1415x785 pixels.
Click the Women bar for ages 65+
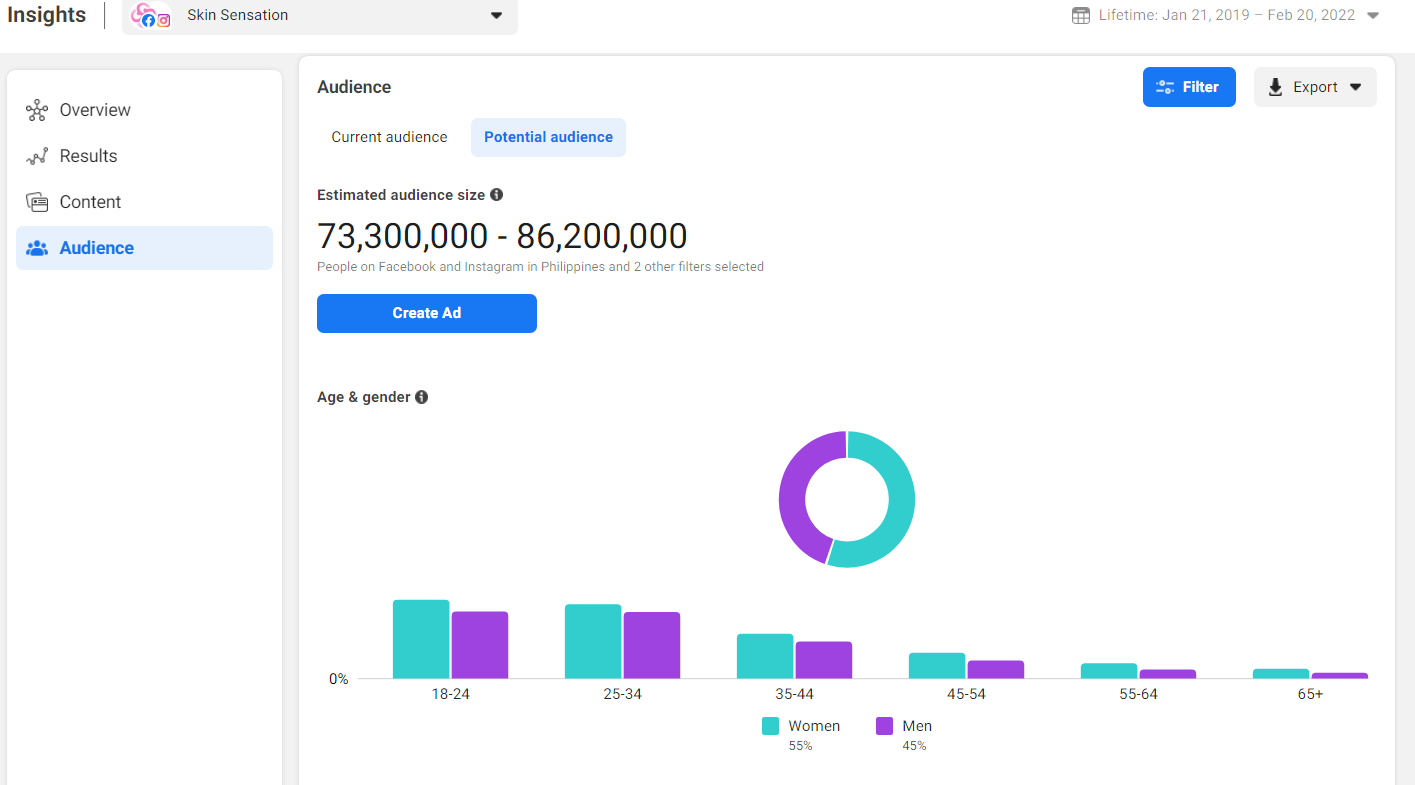click(1281, 674)
